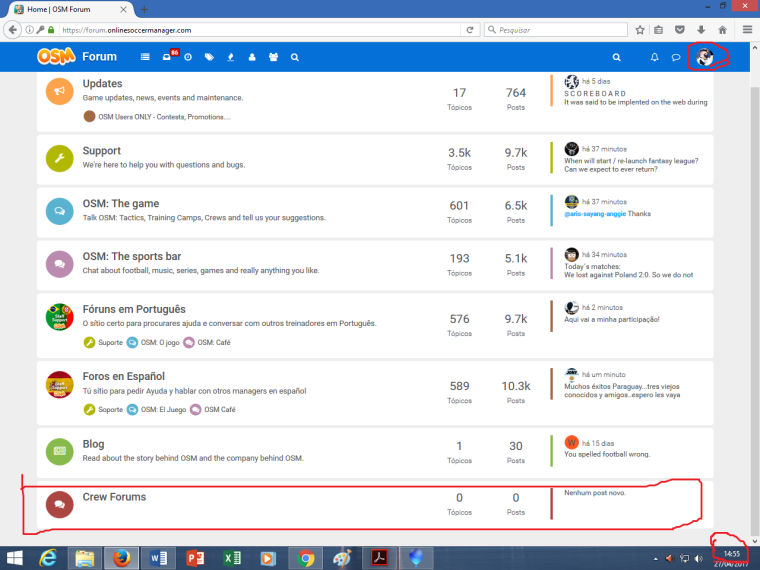
Task: Open Excel from the taskbar
Action: point(232,558)
